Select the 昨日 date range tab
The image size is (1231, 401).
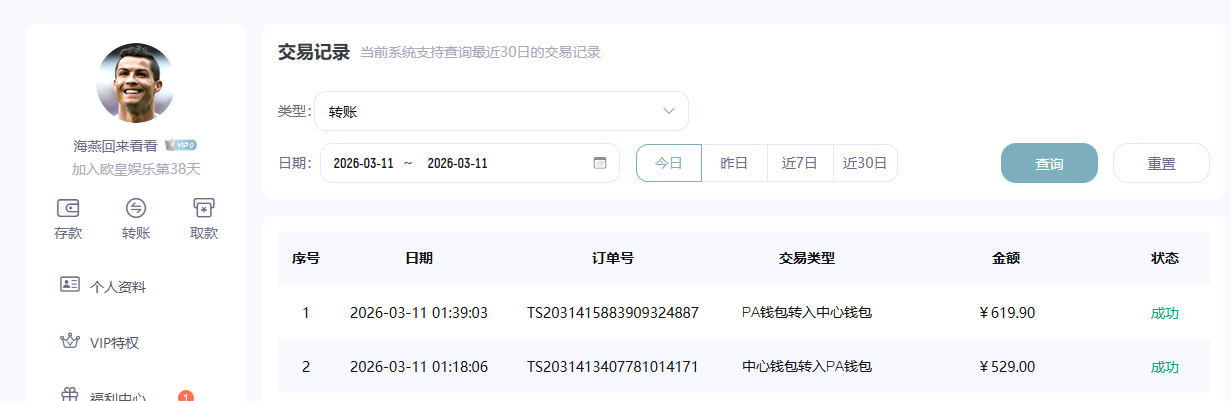[734, 163]
